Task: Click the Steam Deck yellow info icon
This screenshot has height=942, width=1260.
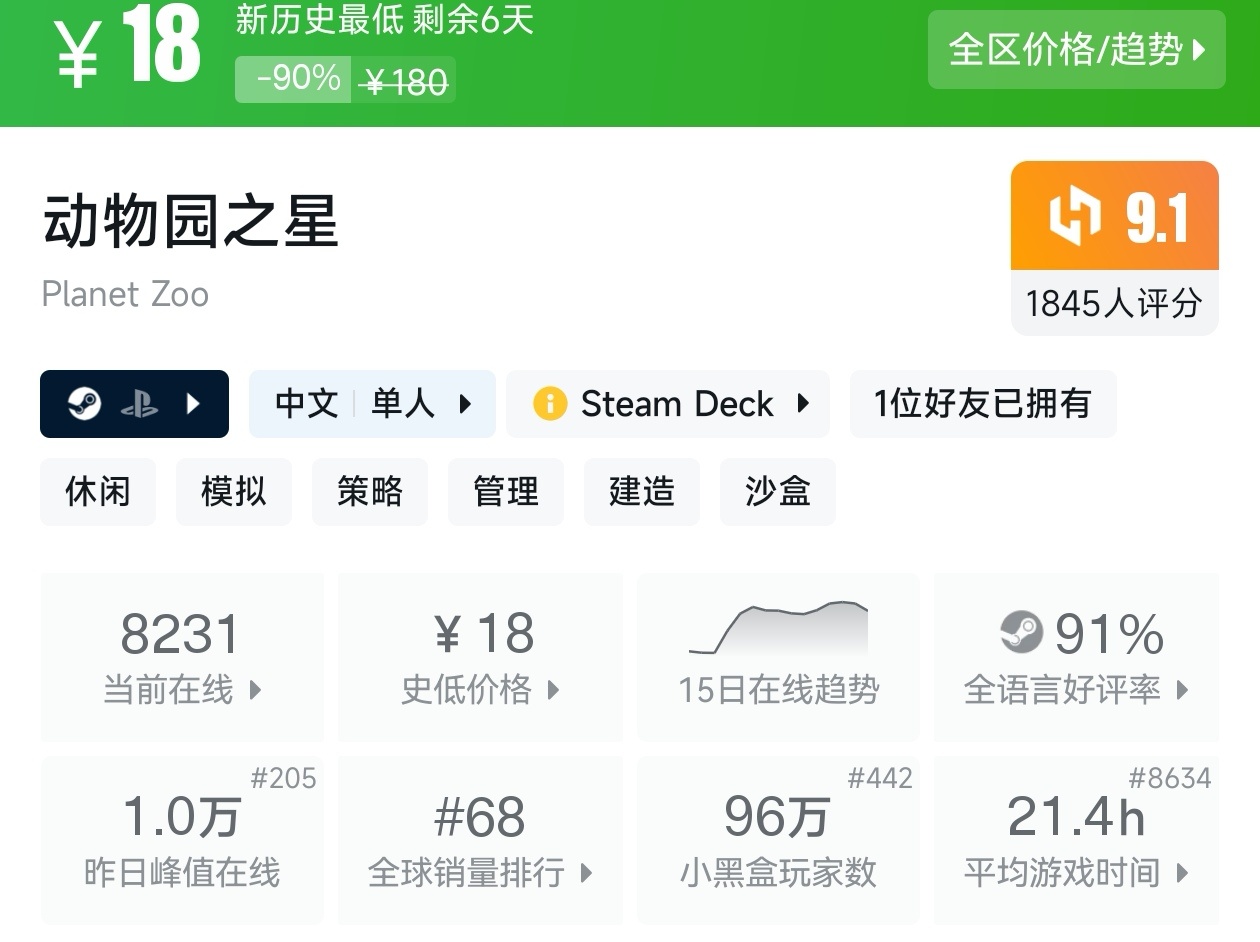Action: coord(550,404)
